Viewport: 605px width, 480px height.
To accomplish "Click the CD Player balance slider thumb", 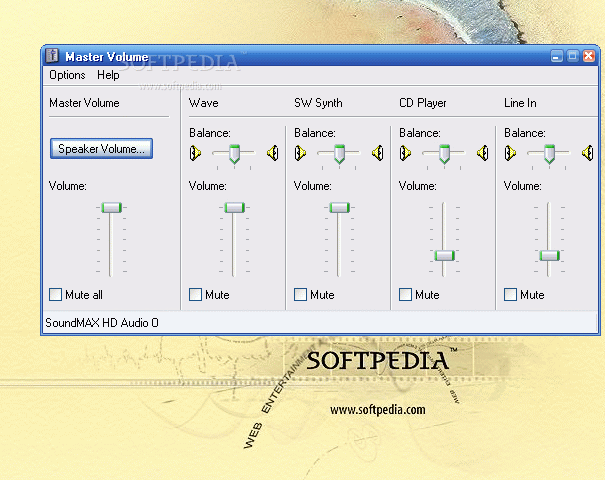I will (x=444, y=154).
